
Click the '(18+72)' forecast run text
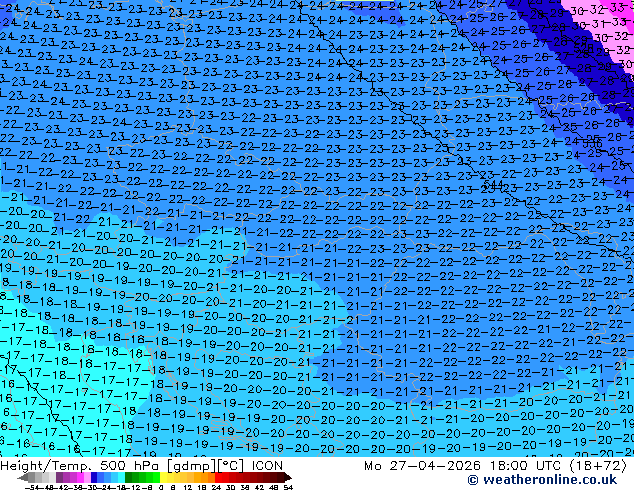pyautogui.click(x=598, y=466)
